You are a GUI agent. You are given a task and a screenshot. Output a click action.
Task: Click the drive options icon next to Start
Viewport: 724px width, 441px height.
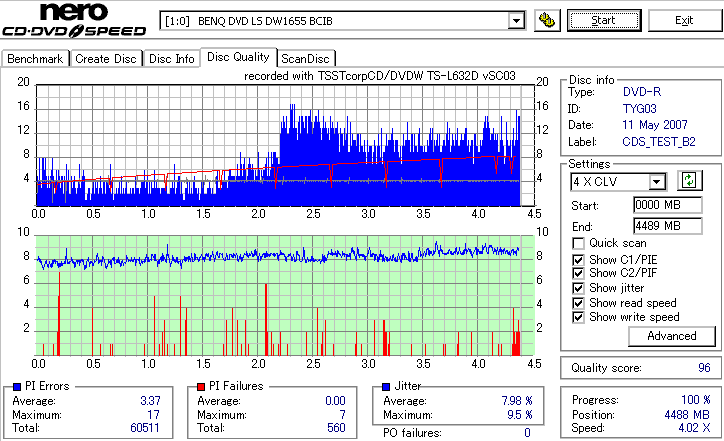pos(547,20)
